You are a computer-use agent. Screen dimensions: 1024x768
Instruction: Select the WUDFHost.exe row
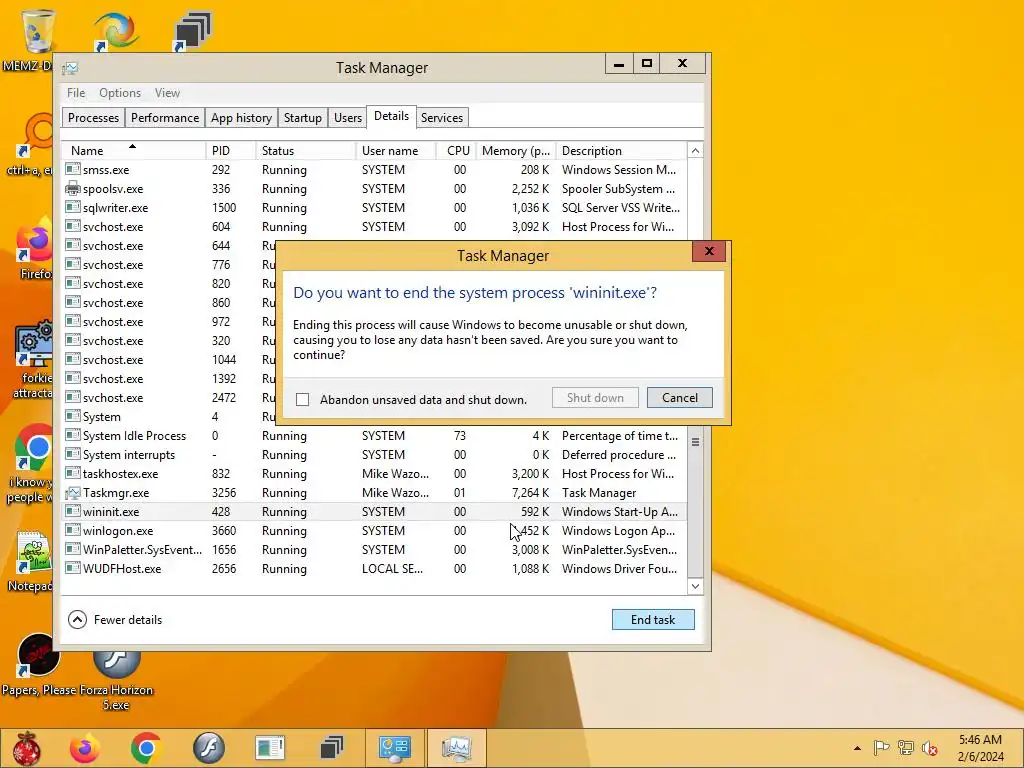pos(375,568)
